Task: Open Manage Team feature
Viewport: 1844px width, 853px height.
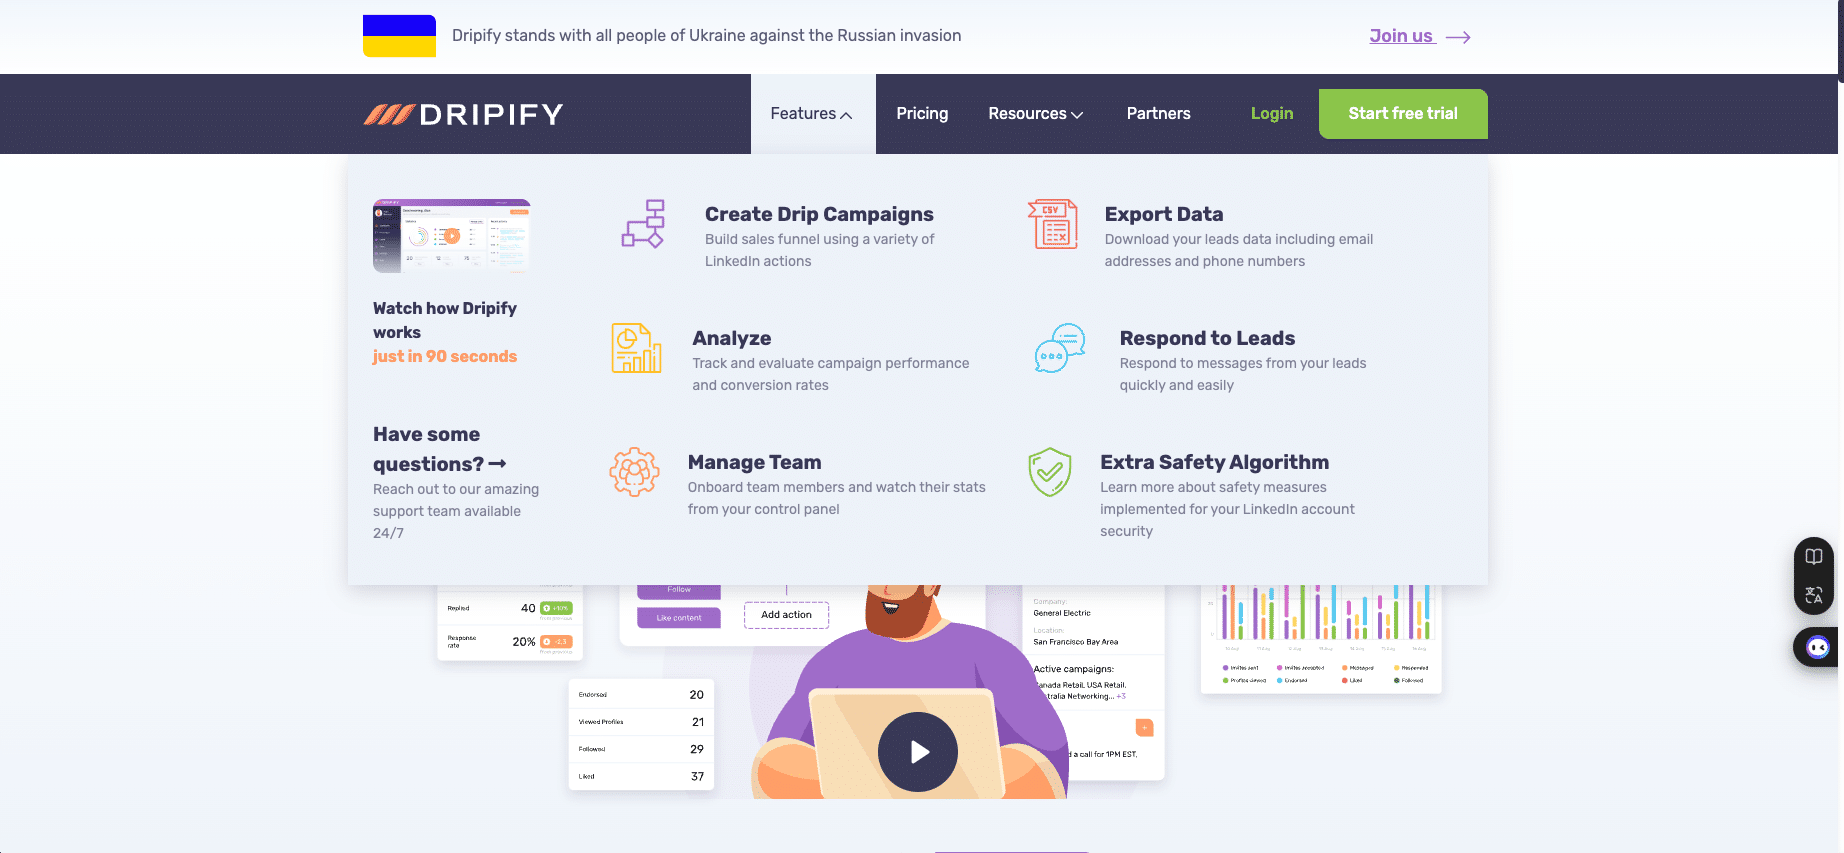Action: [x=755, y=462]
